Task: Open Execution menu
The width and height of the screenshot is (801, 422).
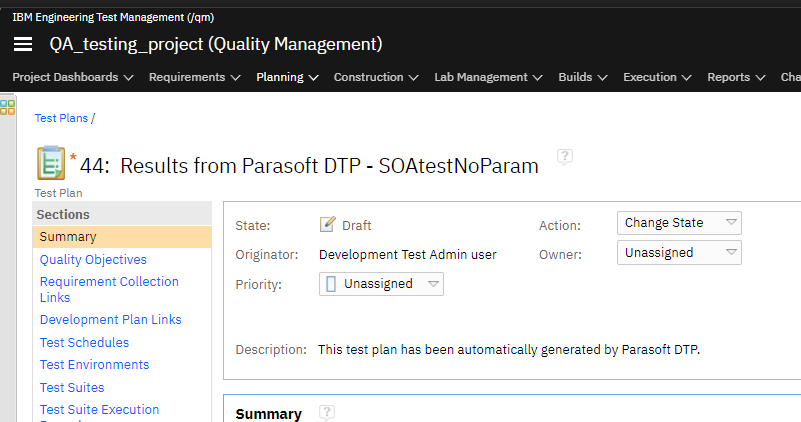Action: 657,77
